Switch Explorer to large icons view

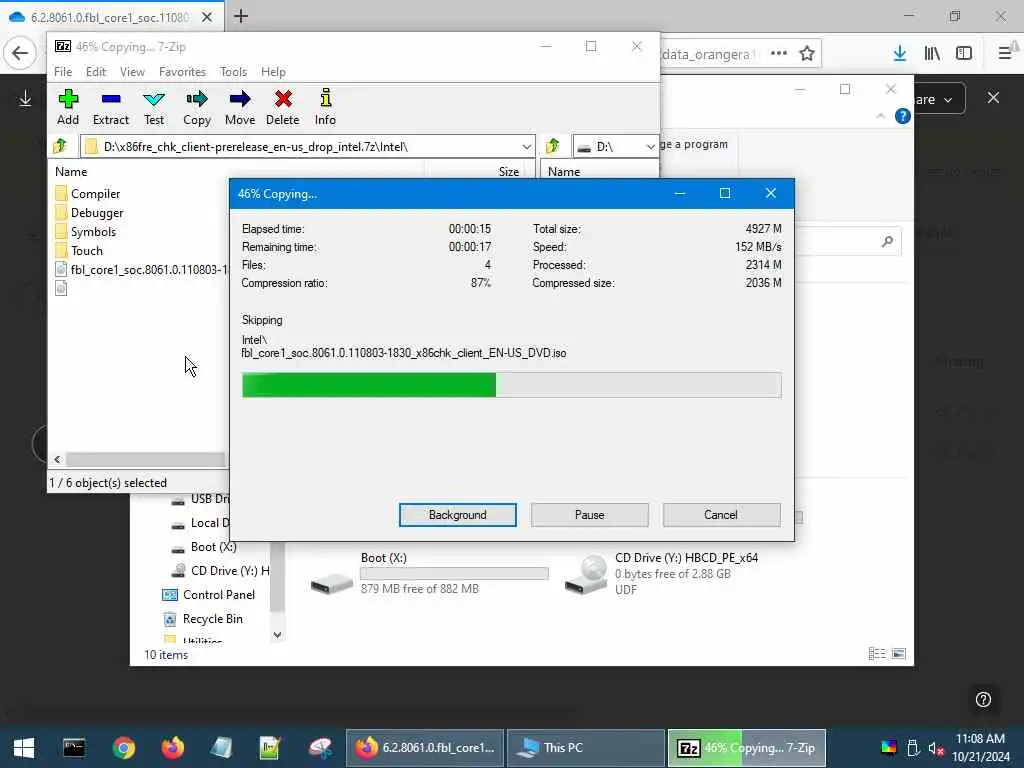pyautogui.click(x=899, y=654)
